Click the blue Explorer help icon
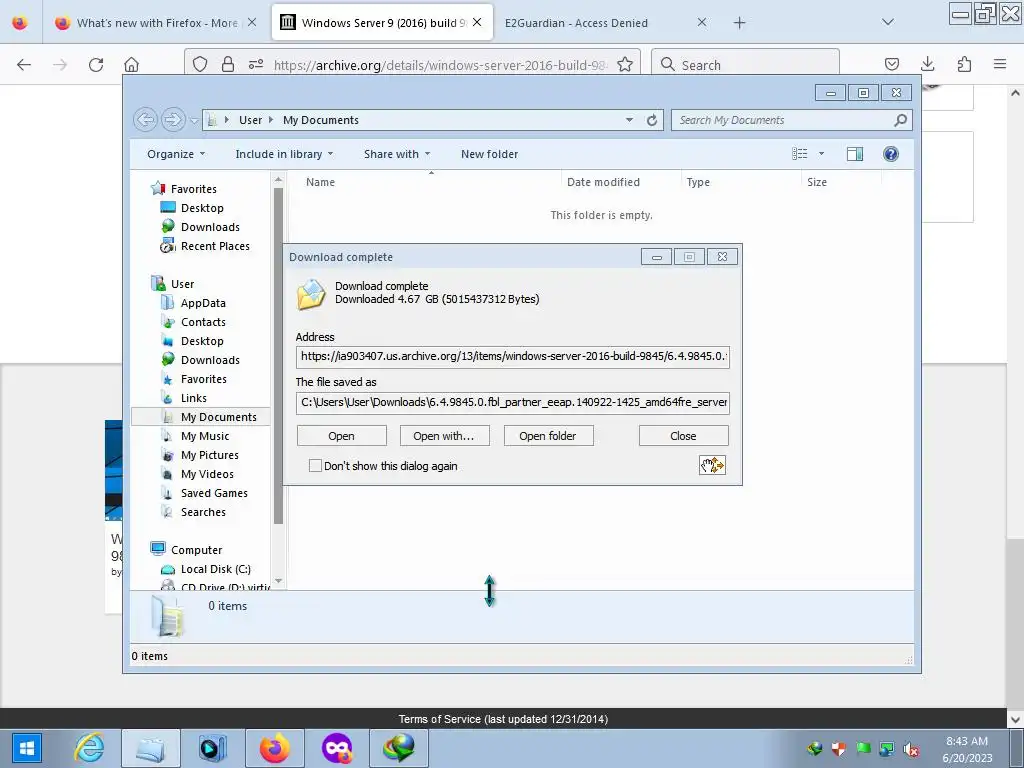The width and height of the screenshot is (1024, 768). [890, 153]
